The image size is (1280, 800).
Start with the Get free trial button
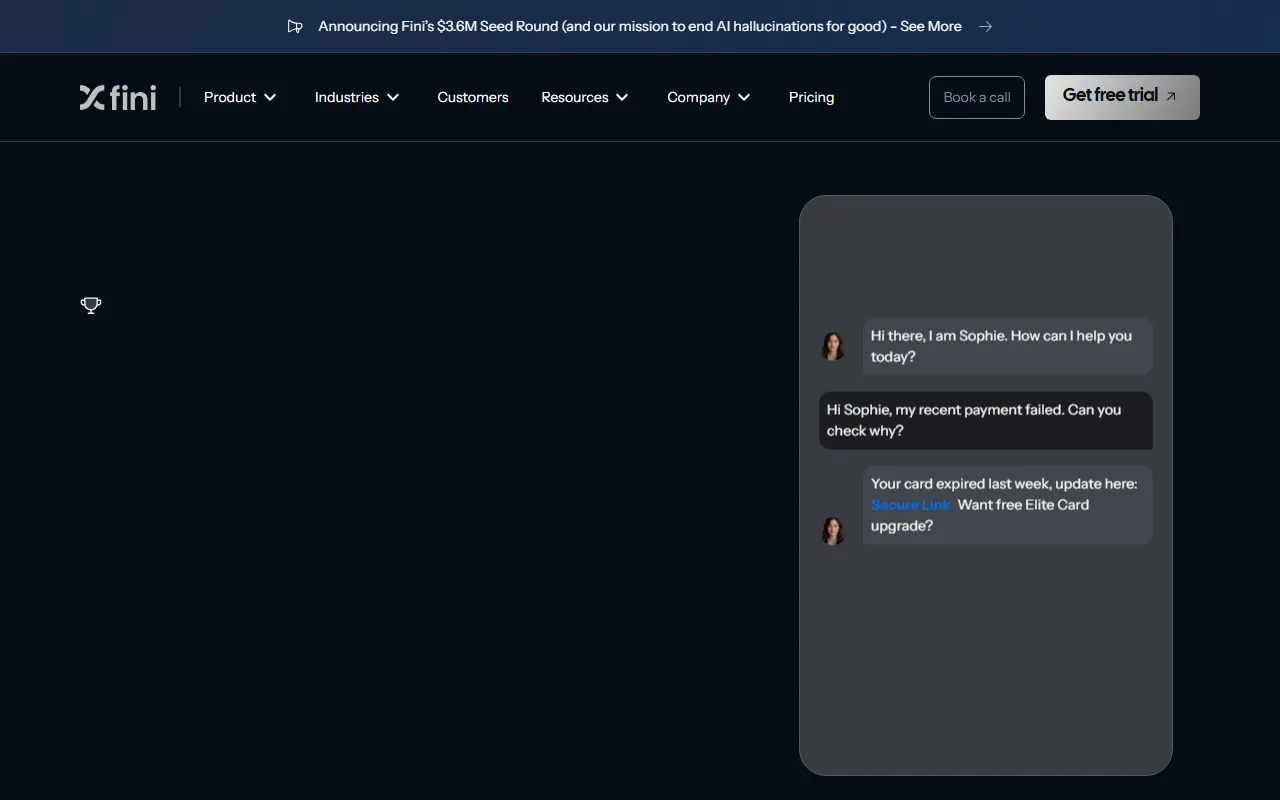1110,96
